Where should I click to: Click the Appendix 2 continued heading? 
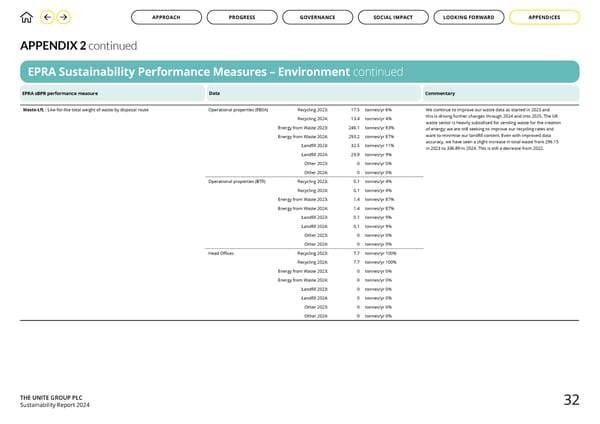(78, 46)
